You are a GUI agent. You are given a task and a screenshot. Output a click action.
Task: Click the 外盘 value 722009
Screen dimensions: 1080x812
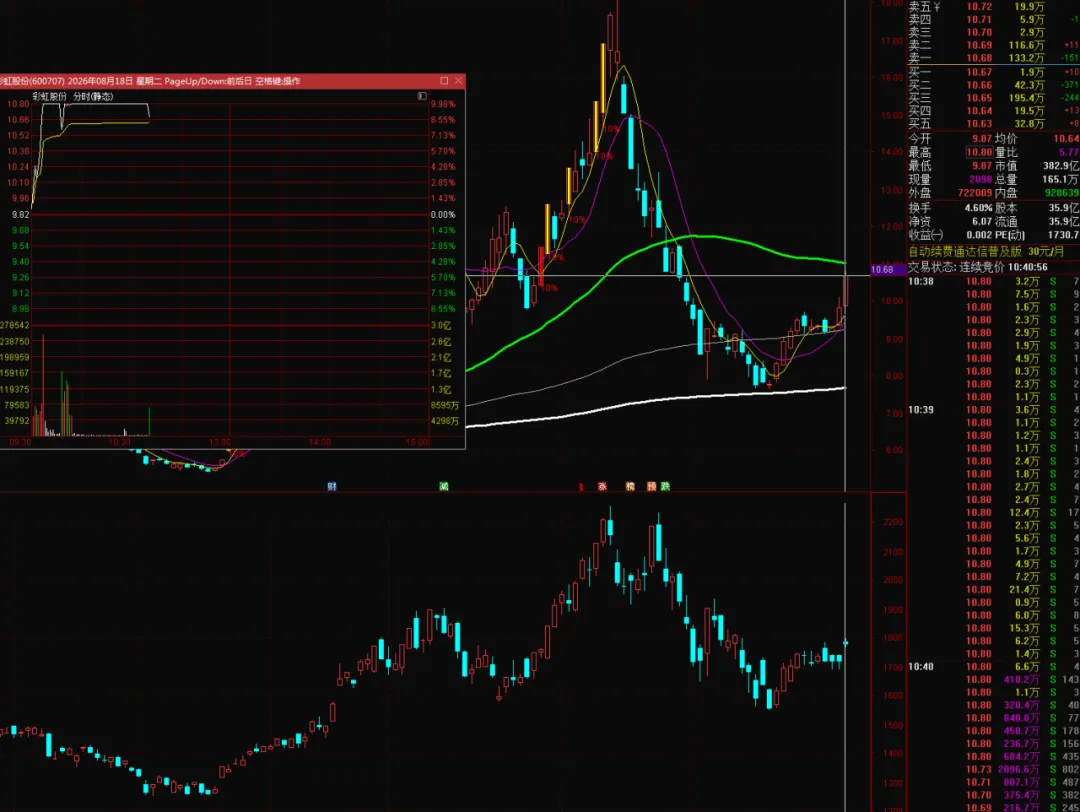975,194
